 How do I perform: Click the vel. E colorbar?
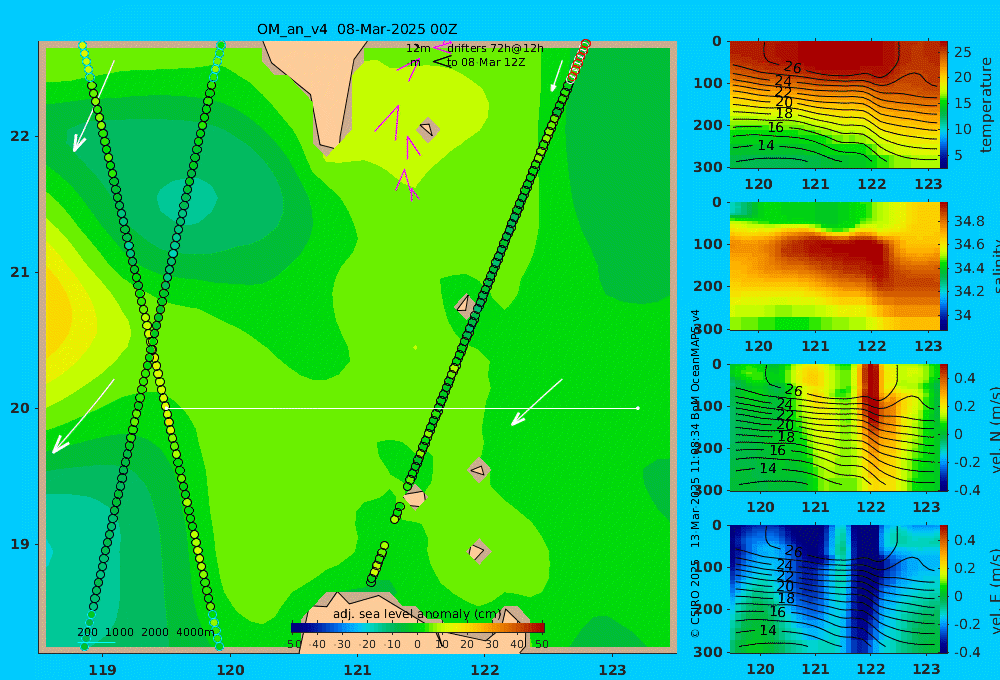point(944,589)
